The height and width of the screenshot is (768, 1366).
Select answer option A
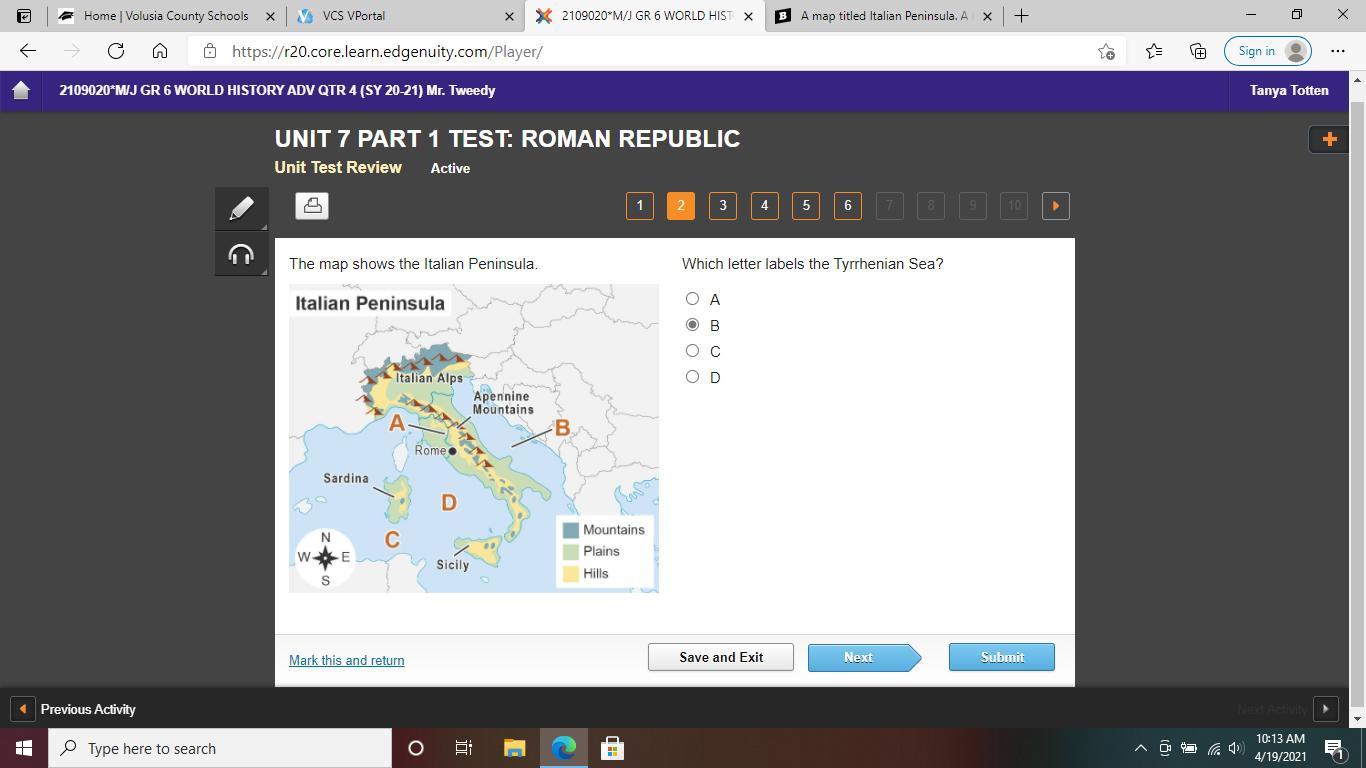(x=692, y=299)
